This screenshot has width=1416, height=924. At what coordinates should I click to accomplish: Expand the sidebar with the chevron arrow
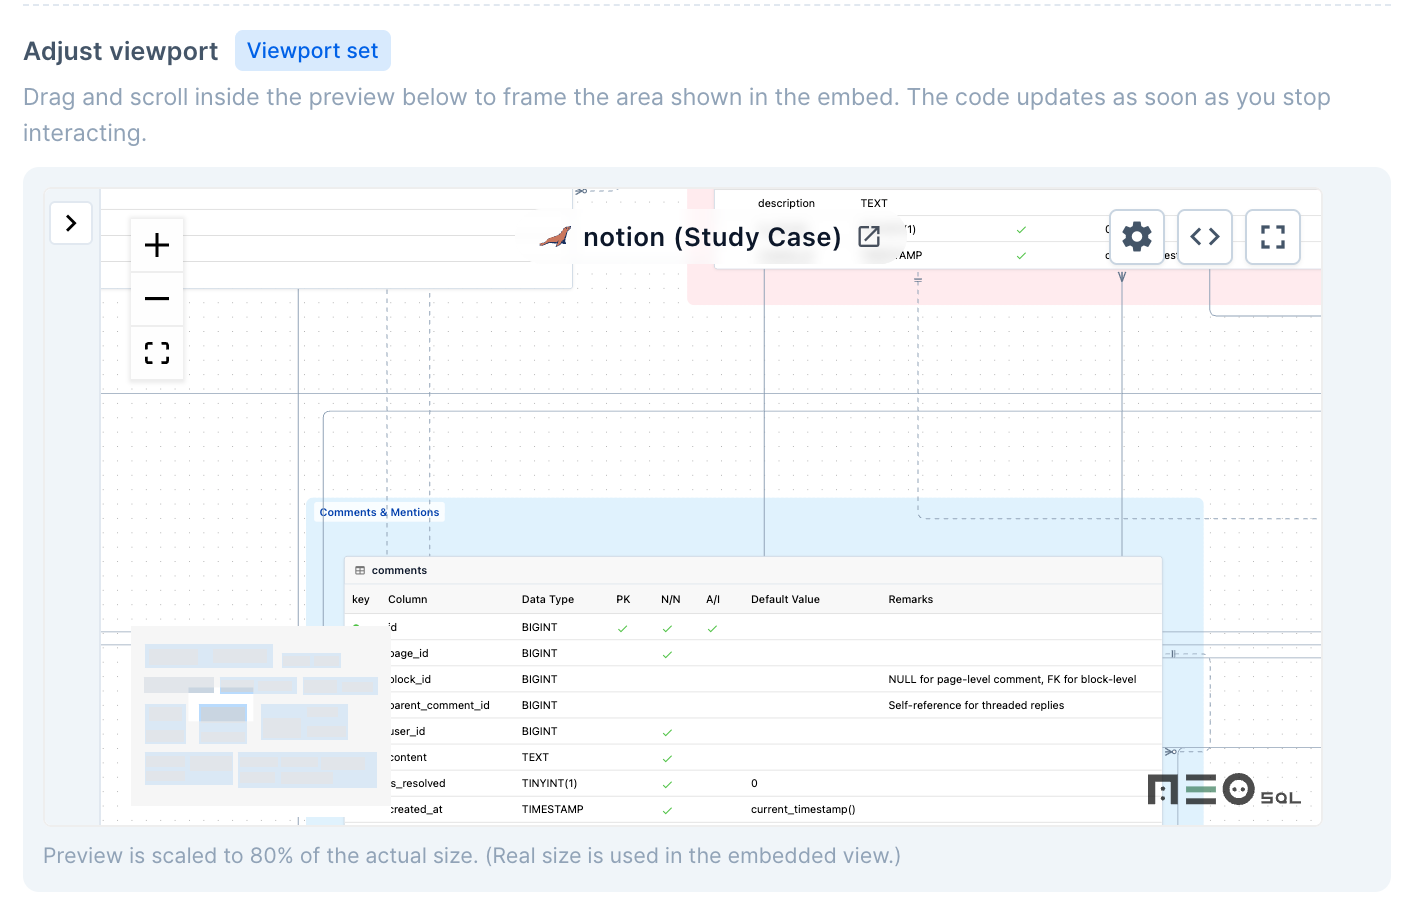(71, 223)
